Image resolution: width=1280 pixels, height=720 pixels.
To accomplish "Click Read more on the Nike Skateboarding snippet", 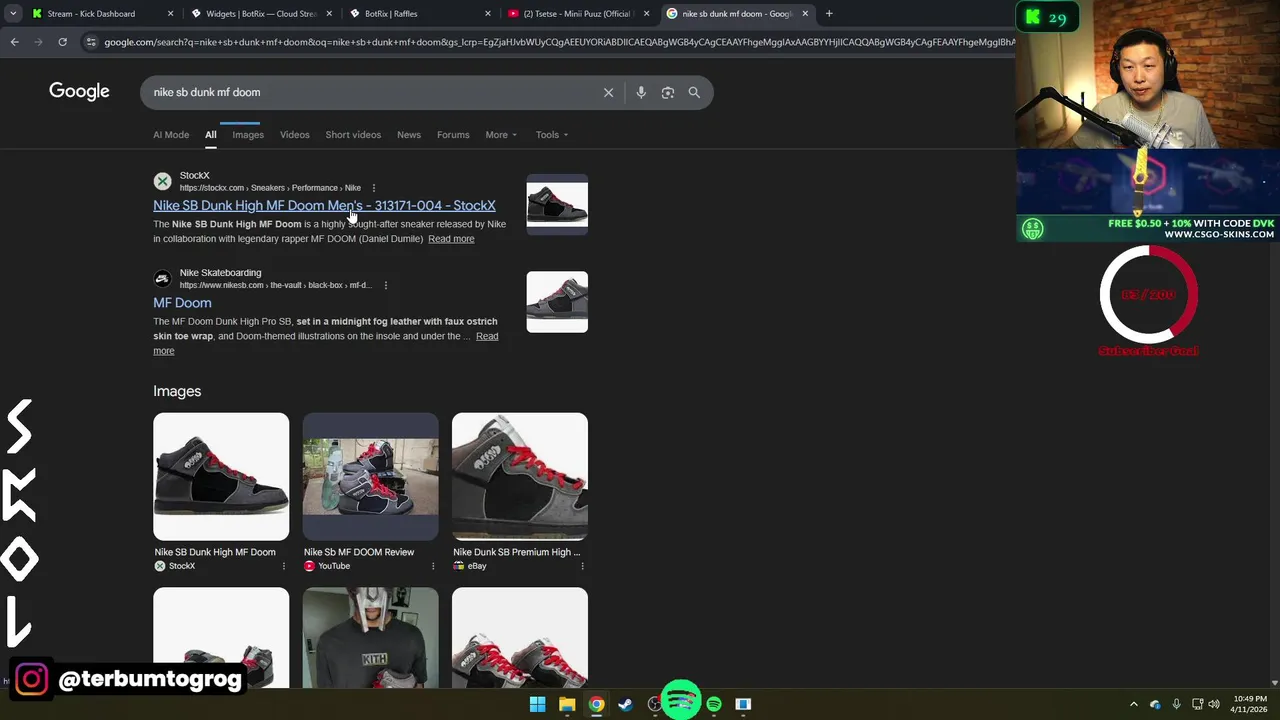I will 487,336.
